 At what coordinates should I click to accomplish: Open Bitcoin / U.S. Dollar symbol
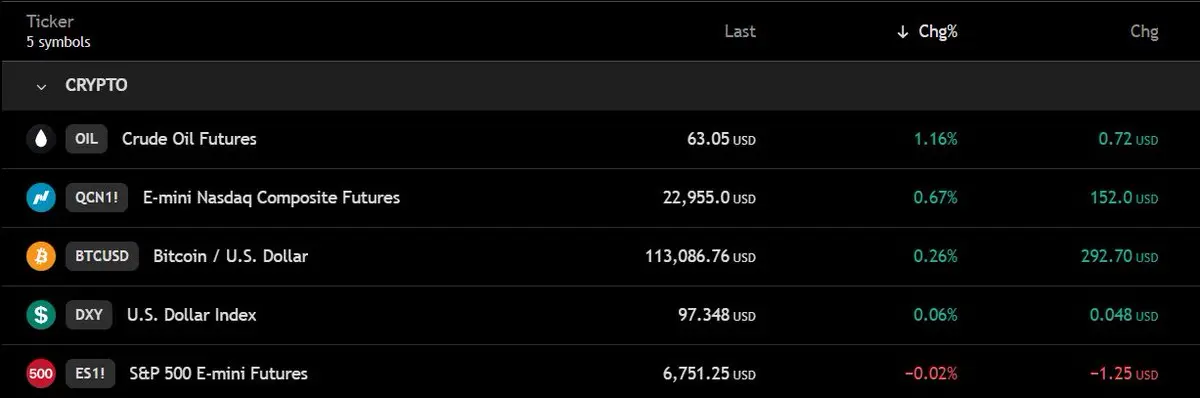click(x=231, y=256)
